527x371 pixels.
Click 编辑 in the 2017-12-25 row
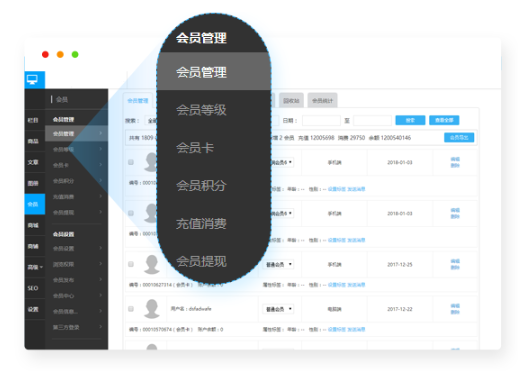[x=455, y=261]
